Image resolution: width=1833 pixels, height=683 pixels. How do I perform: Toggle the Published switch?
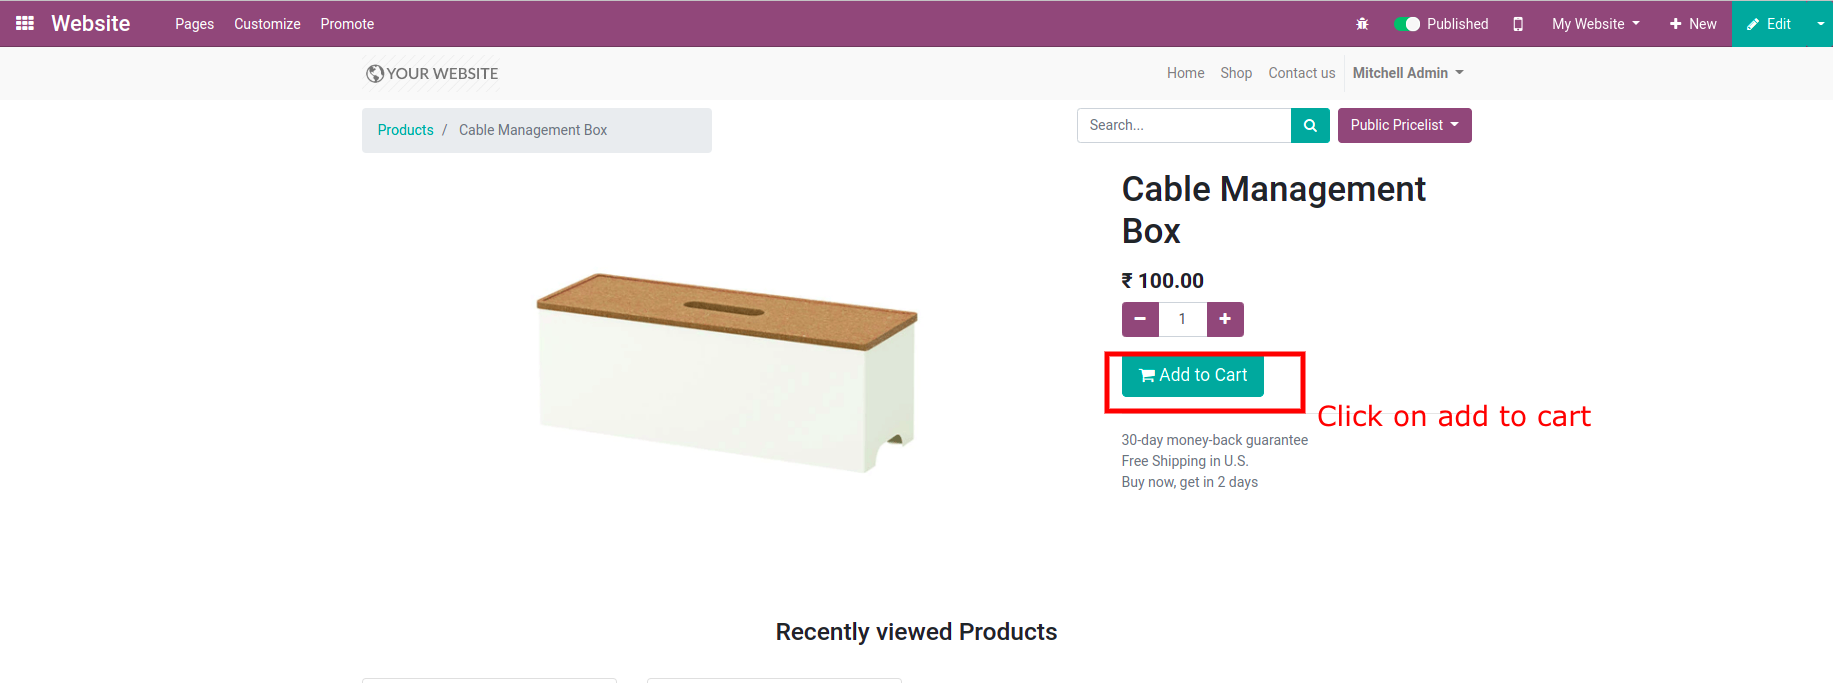tap(1407, 24)
